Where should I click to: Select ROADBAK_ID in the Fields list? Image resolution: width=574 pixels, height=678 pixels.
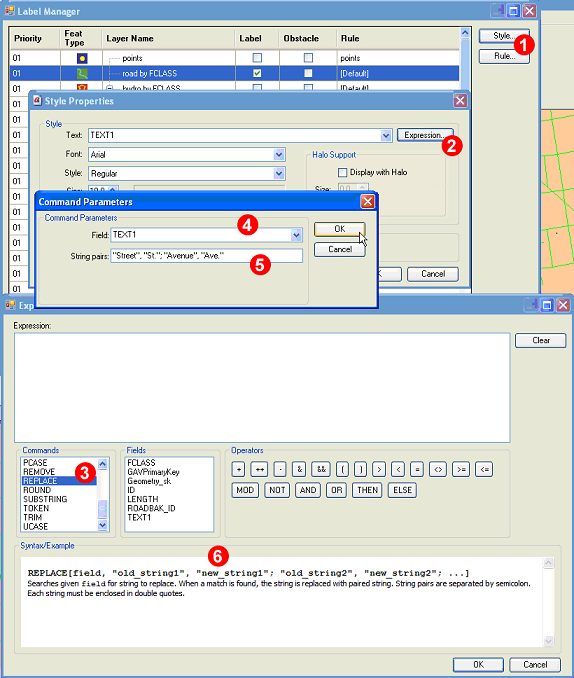coord(151,508)
